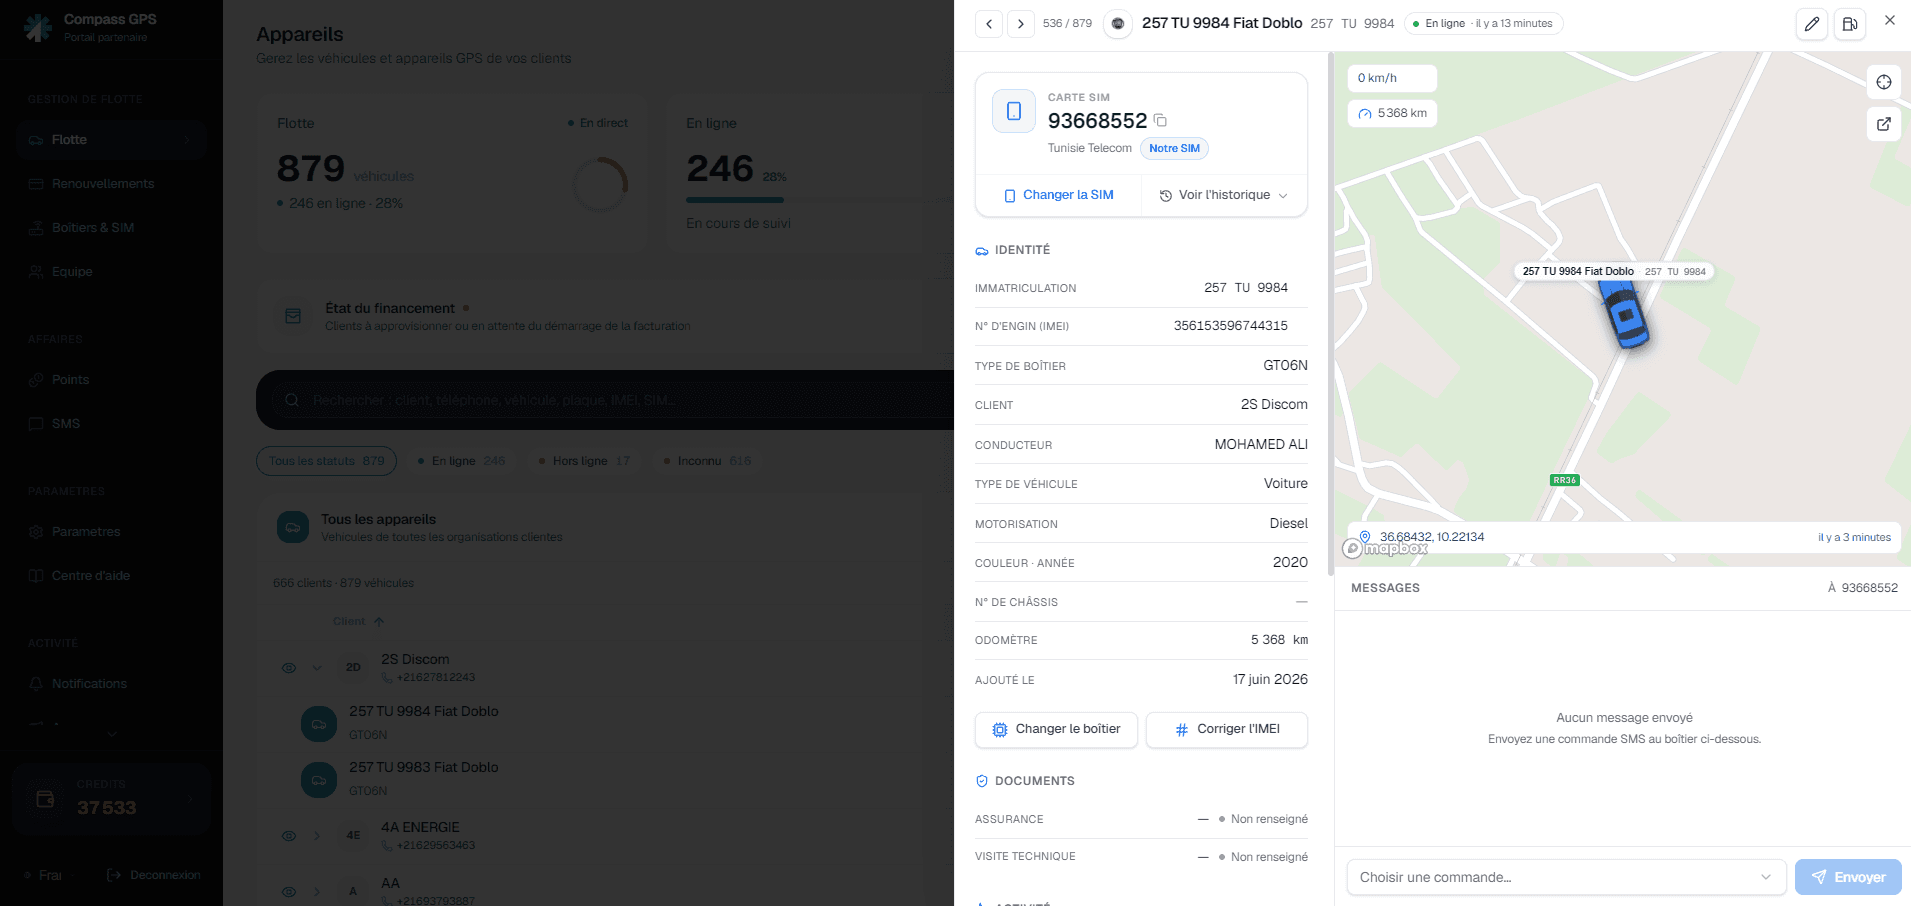Viewport: 1911px width, 906px height.
Task: Click the Flotte 879 véhicules card
Action: tap(453, 172)
